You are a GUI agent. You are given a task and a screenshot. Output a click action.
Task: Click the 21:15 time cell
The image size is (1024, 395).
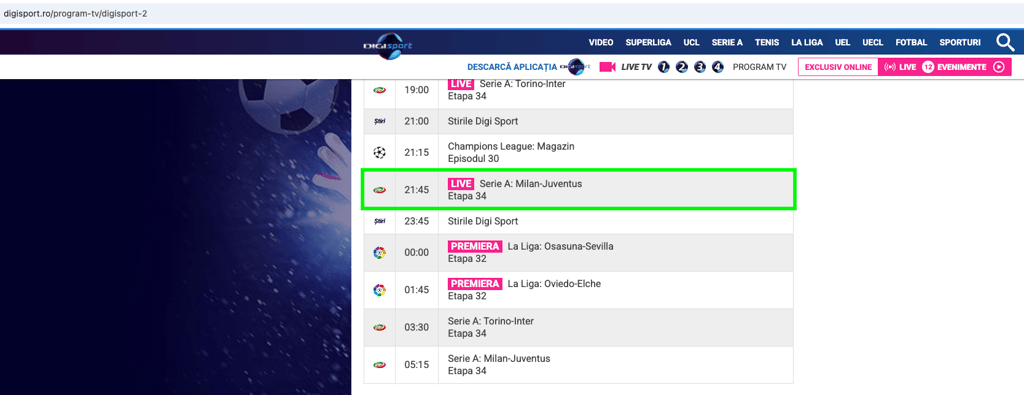(x=417, y=152)
